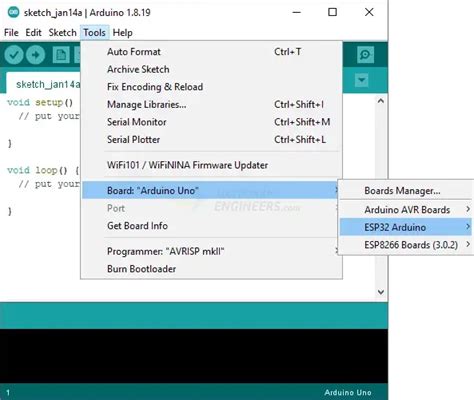This screenshot has width=474, height=400.
Task: Open the File menu
Action: tap(11, 33)
